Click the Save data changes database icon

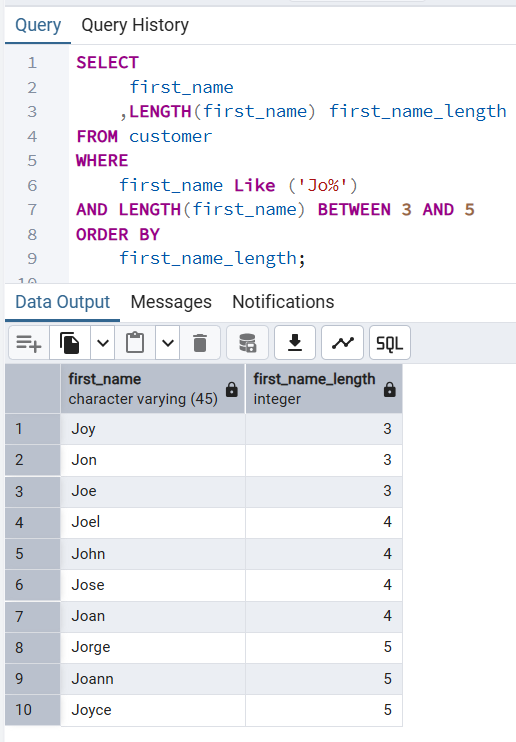click(x=247, y=343)
